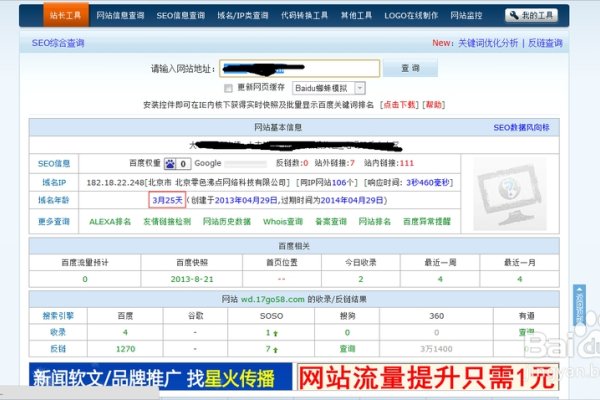Click the 点击下载 link
600x400 pixels.
click(x=399, y=104)
